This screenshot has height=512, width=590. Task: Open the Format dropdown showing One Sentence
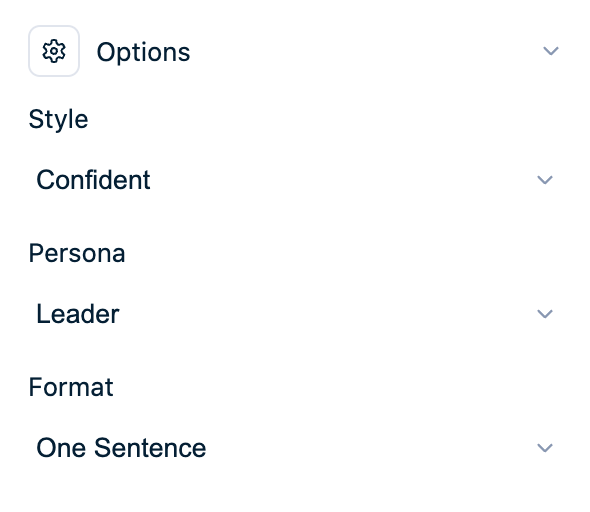tap(295, 448)
